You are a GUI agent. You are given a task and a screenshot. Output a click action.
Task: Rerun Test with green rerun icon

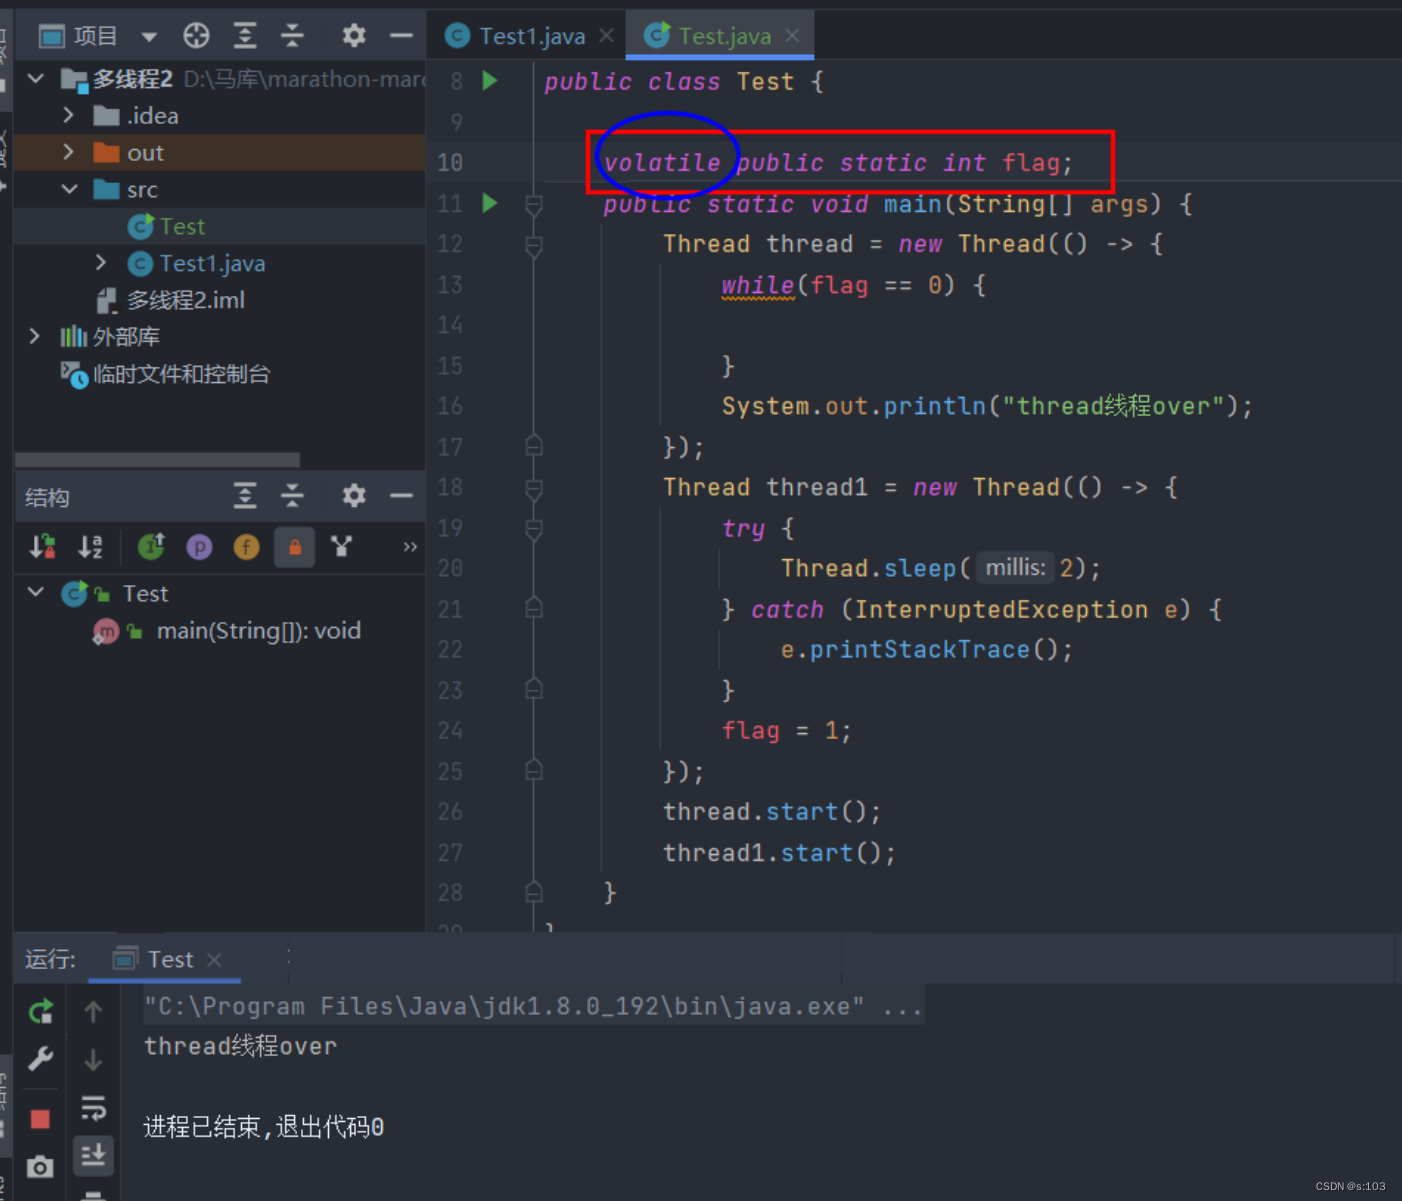[x=40, y=1011]
